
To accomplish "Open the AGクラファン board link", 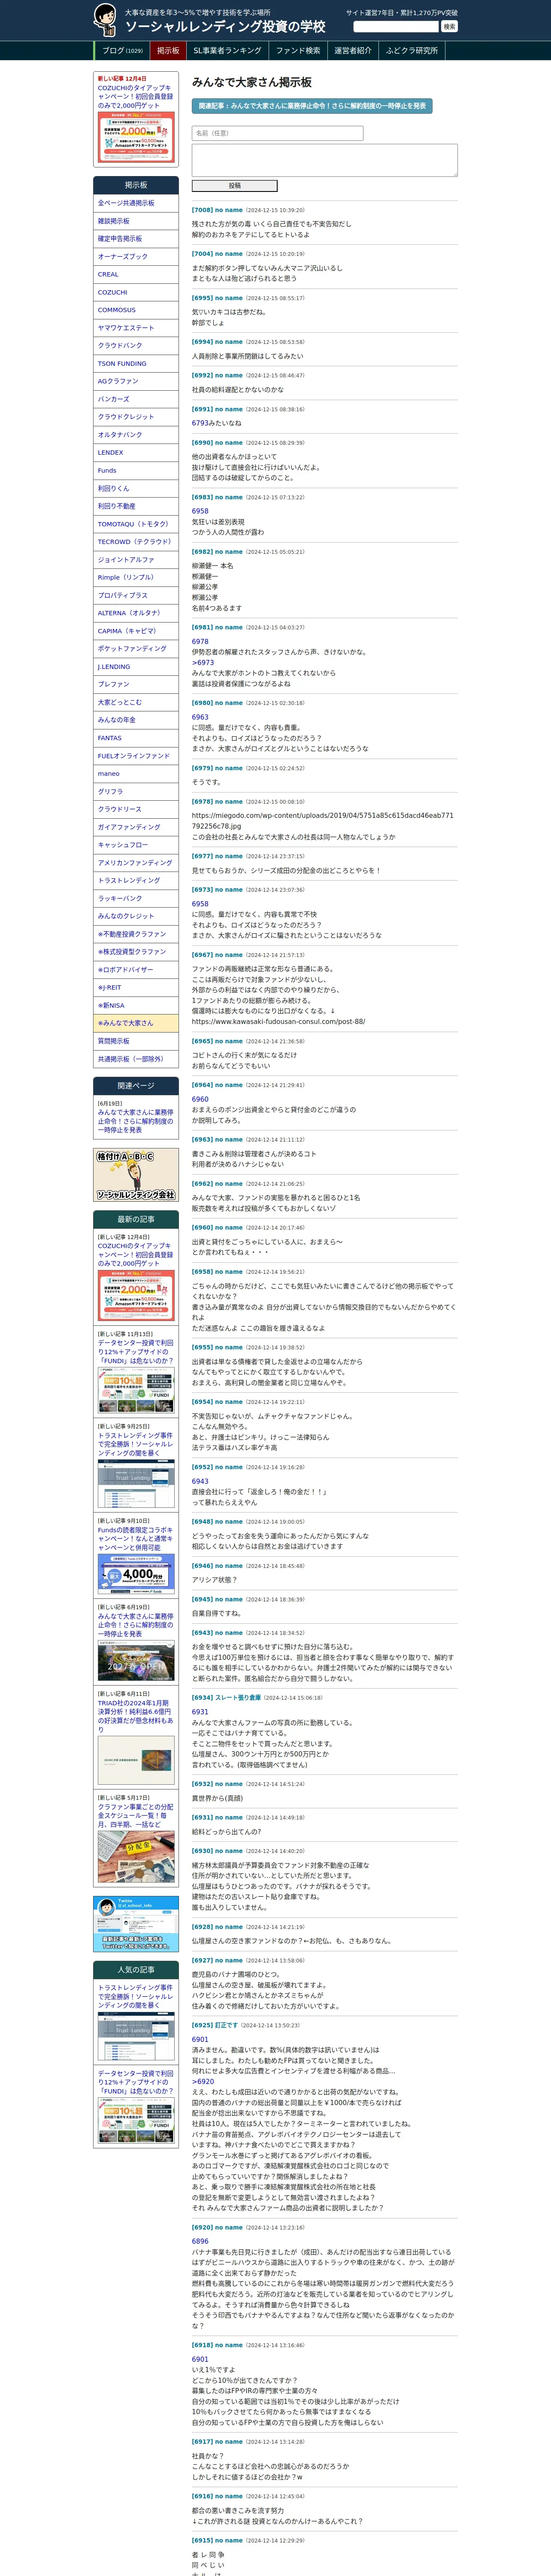I will (x=136, y=381).
